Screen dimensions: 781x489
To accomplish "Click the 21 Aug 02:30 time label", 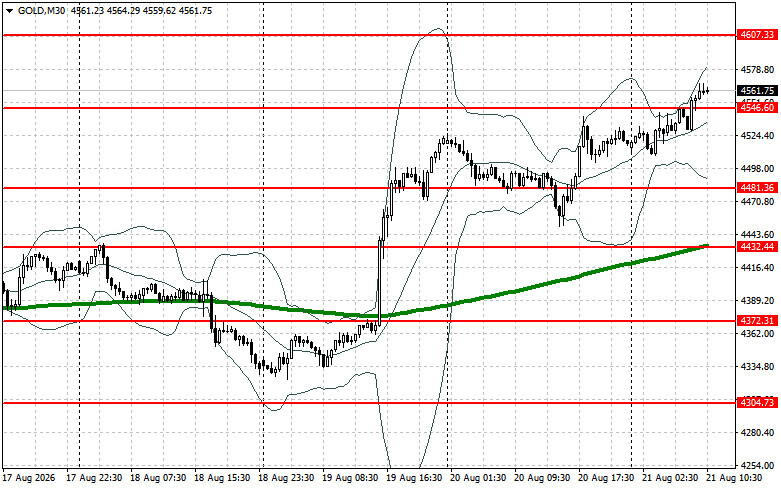I will [x=670, y=478].
